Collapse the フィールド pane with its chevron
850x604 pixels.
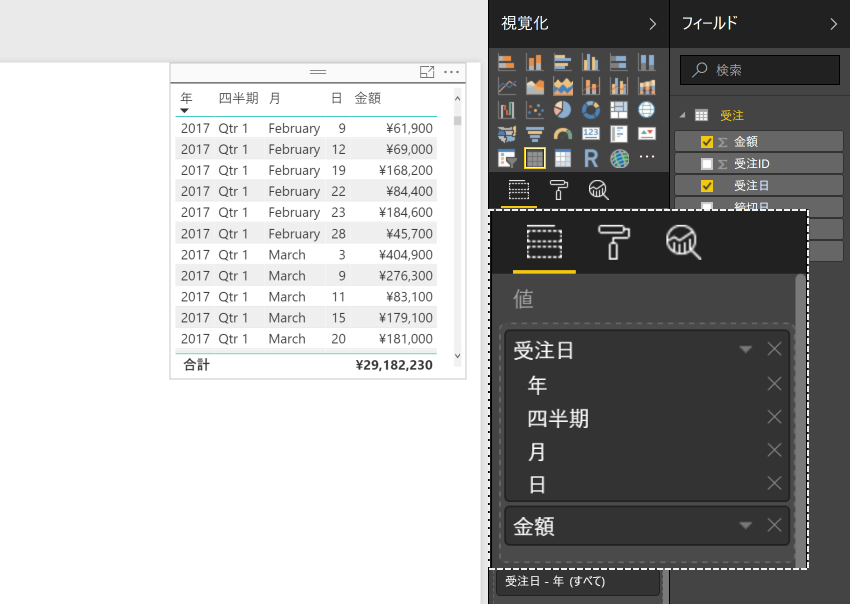(x=833, y=24)
